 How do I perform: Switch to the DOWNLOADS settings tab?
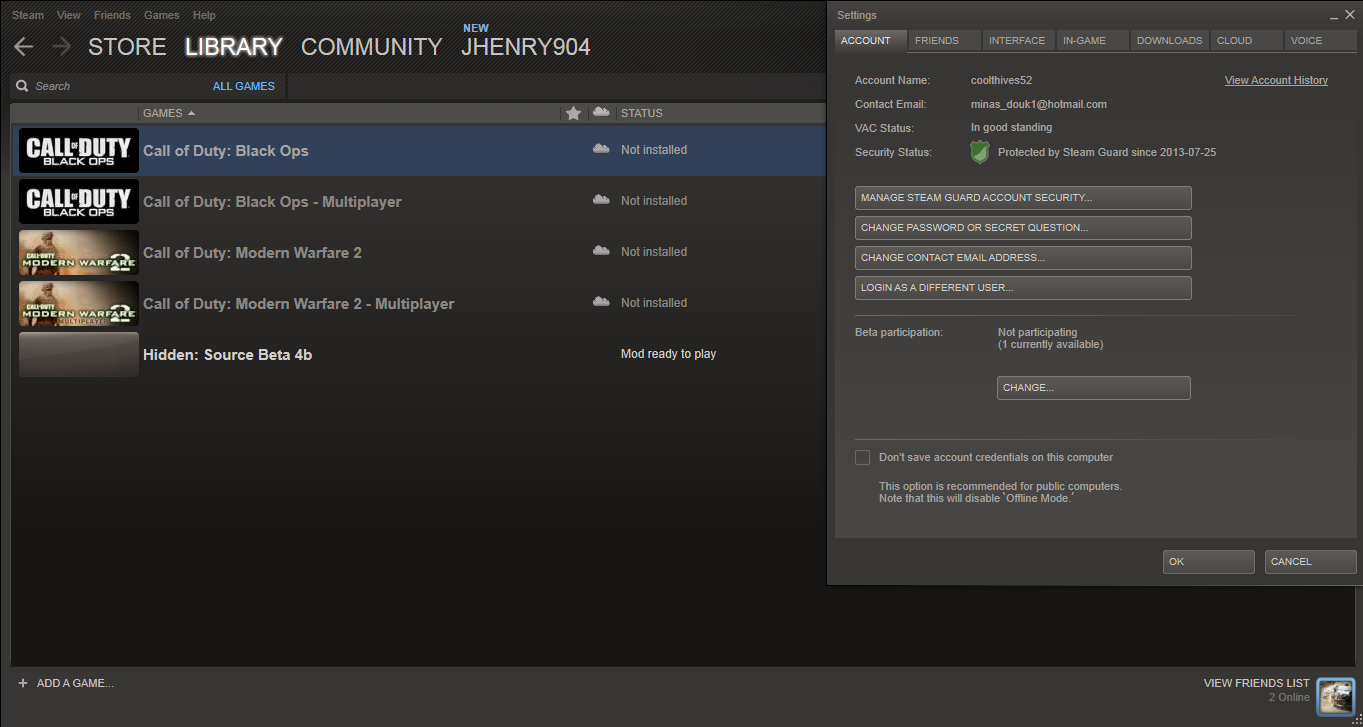coord(1170,40)
